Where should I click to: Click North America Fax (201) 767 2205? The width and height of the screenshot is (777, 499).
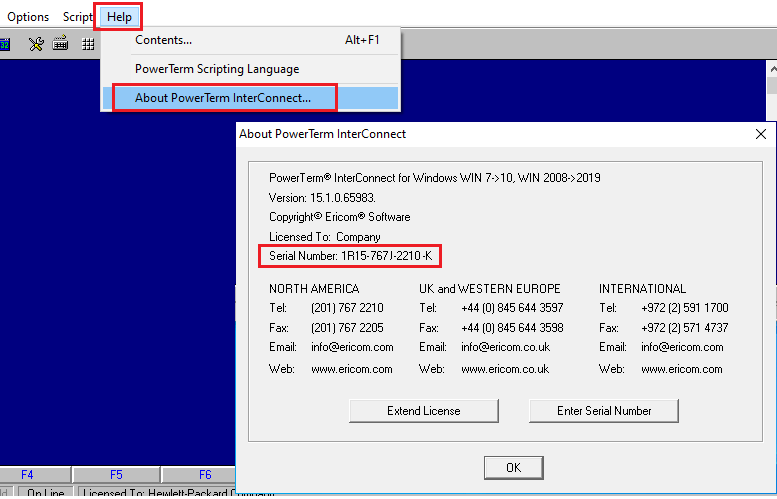[347, 328]
